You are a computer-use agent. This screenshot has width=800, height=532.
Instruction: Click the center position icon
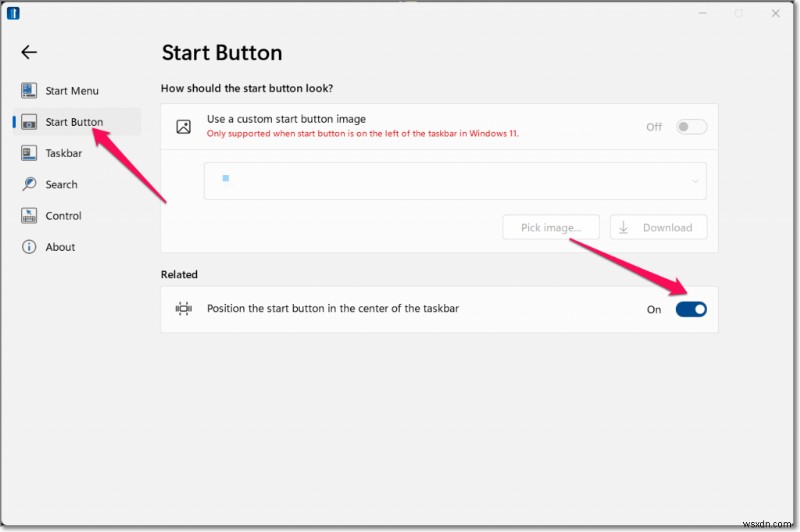click(x=183, y=309)
